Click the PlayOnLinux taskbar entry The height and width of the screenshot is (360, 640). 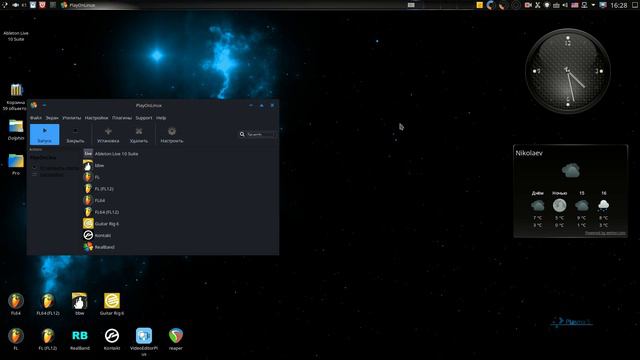[x=78, y=5]
